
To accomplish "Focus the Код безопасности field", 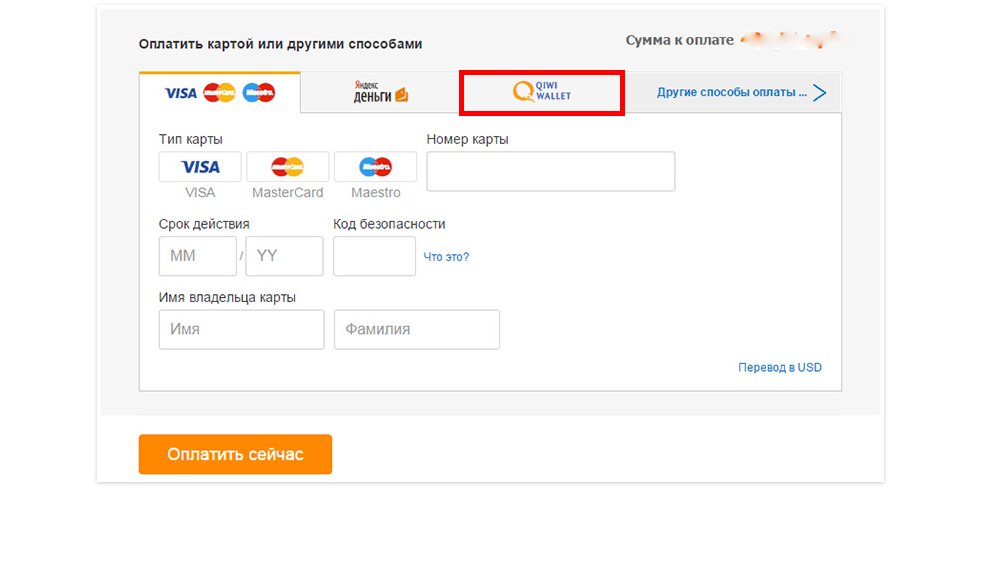I will click(x=374, y=256).
